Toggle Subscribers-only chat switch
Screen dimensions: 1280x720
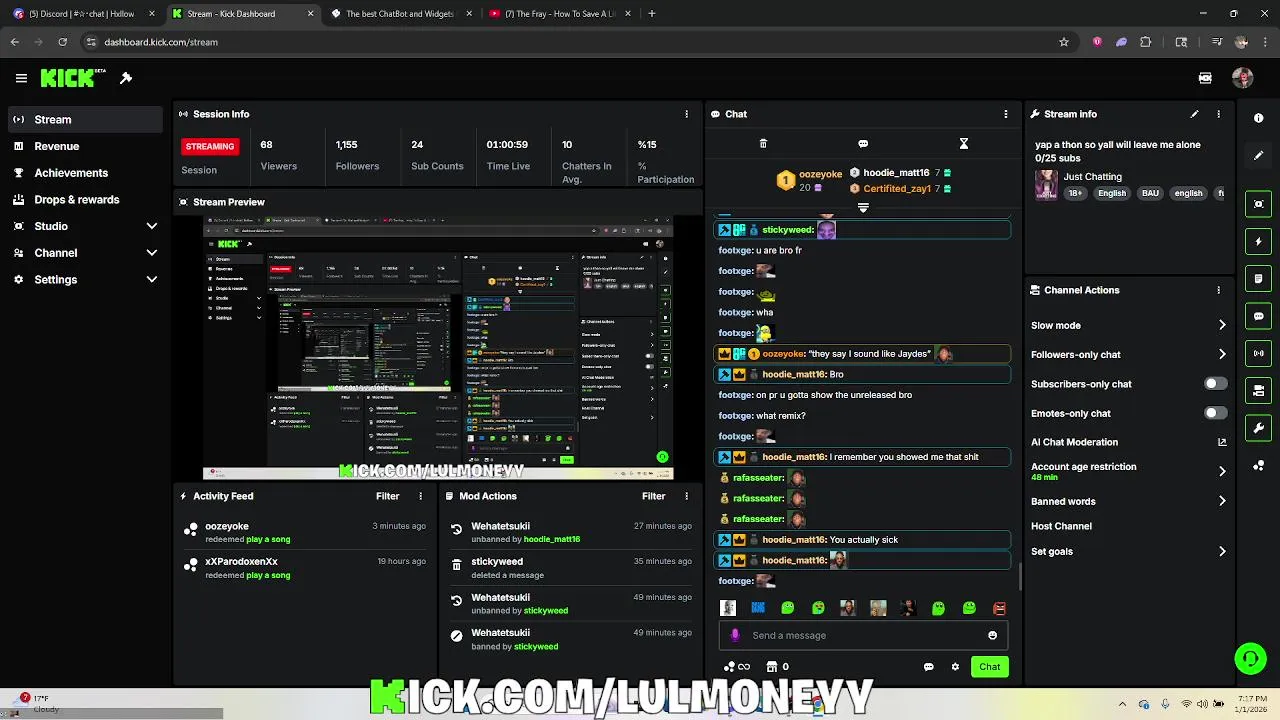tap(1215, 384)
